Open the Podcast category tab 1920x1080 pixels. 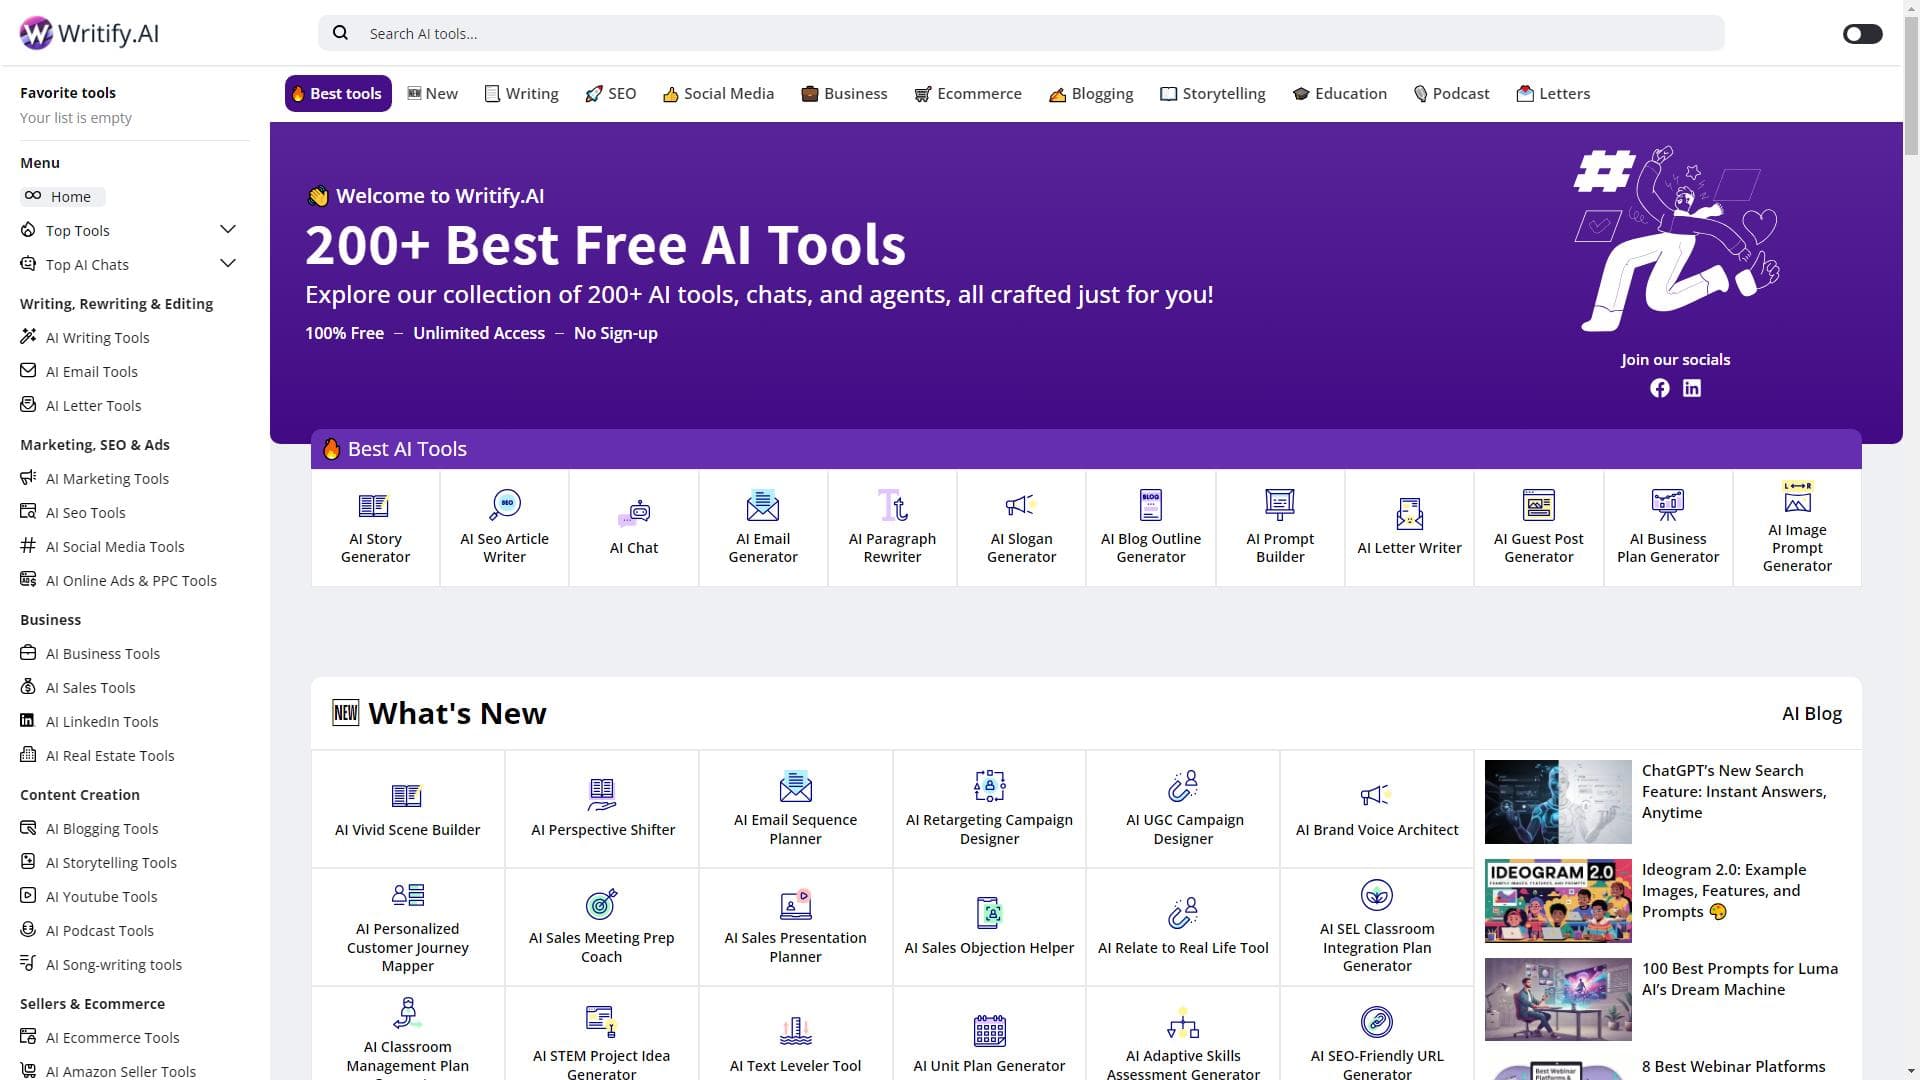[1451, 94]
